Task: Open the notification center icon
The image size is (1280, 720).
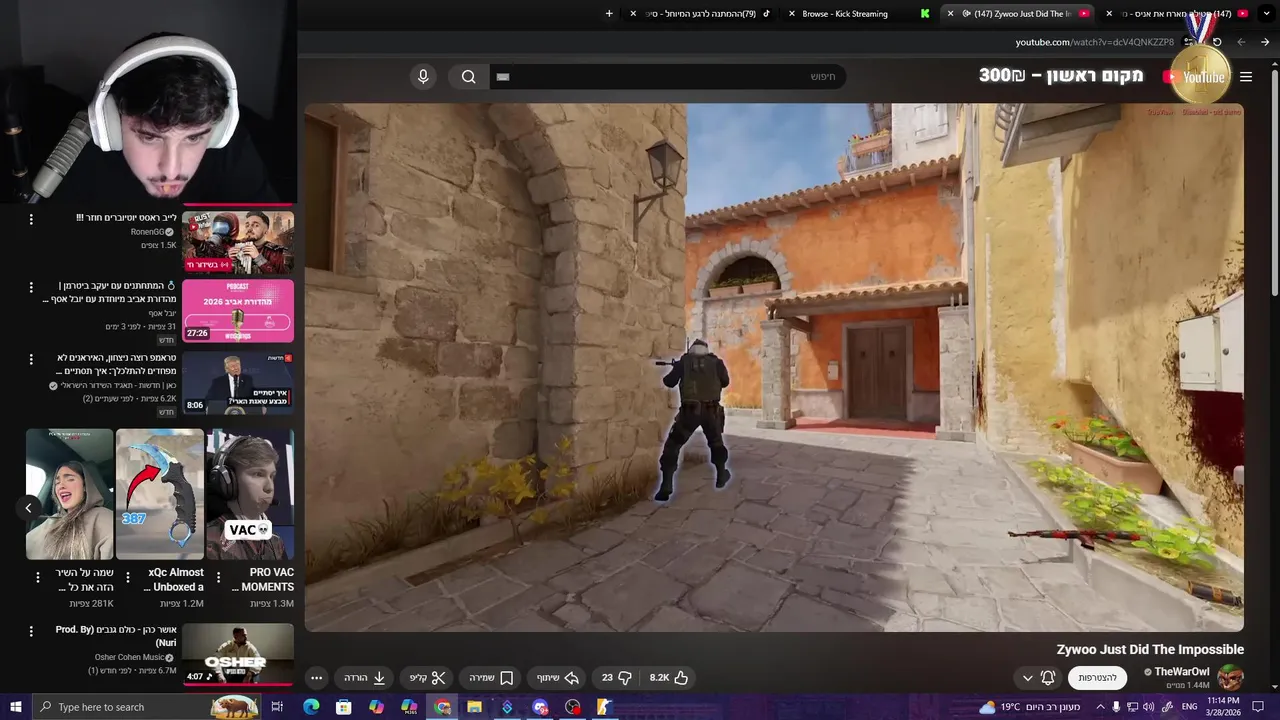Action: pyautogui.click(x=1260, y=707)
